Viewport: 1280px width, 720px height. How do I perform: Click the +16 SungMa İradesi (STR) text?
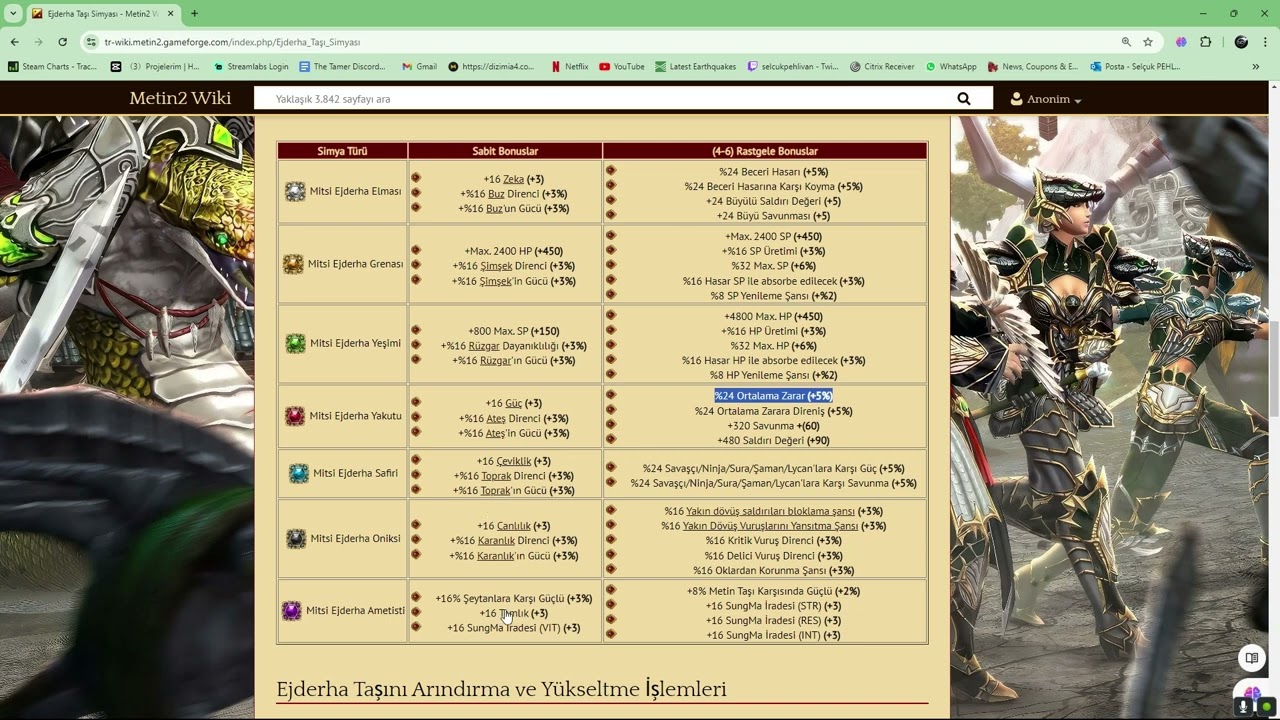(x=773, y=606)
